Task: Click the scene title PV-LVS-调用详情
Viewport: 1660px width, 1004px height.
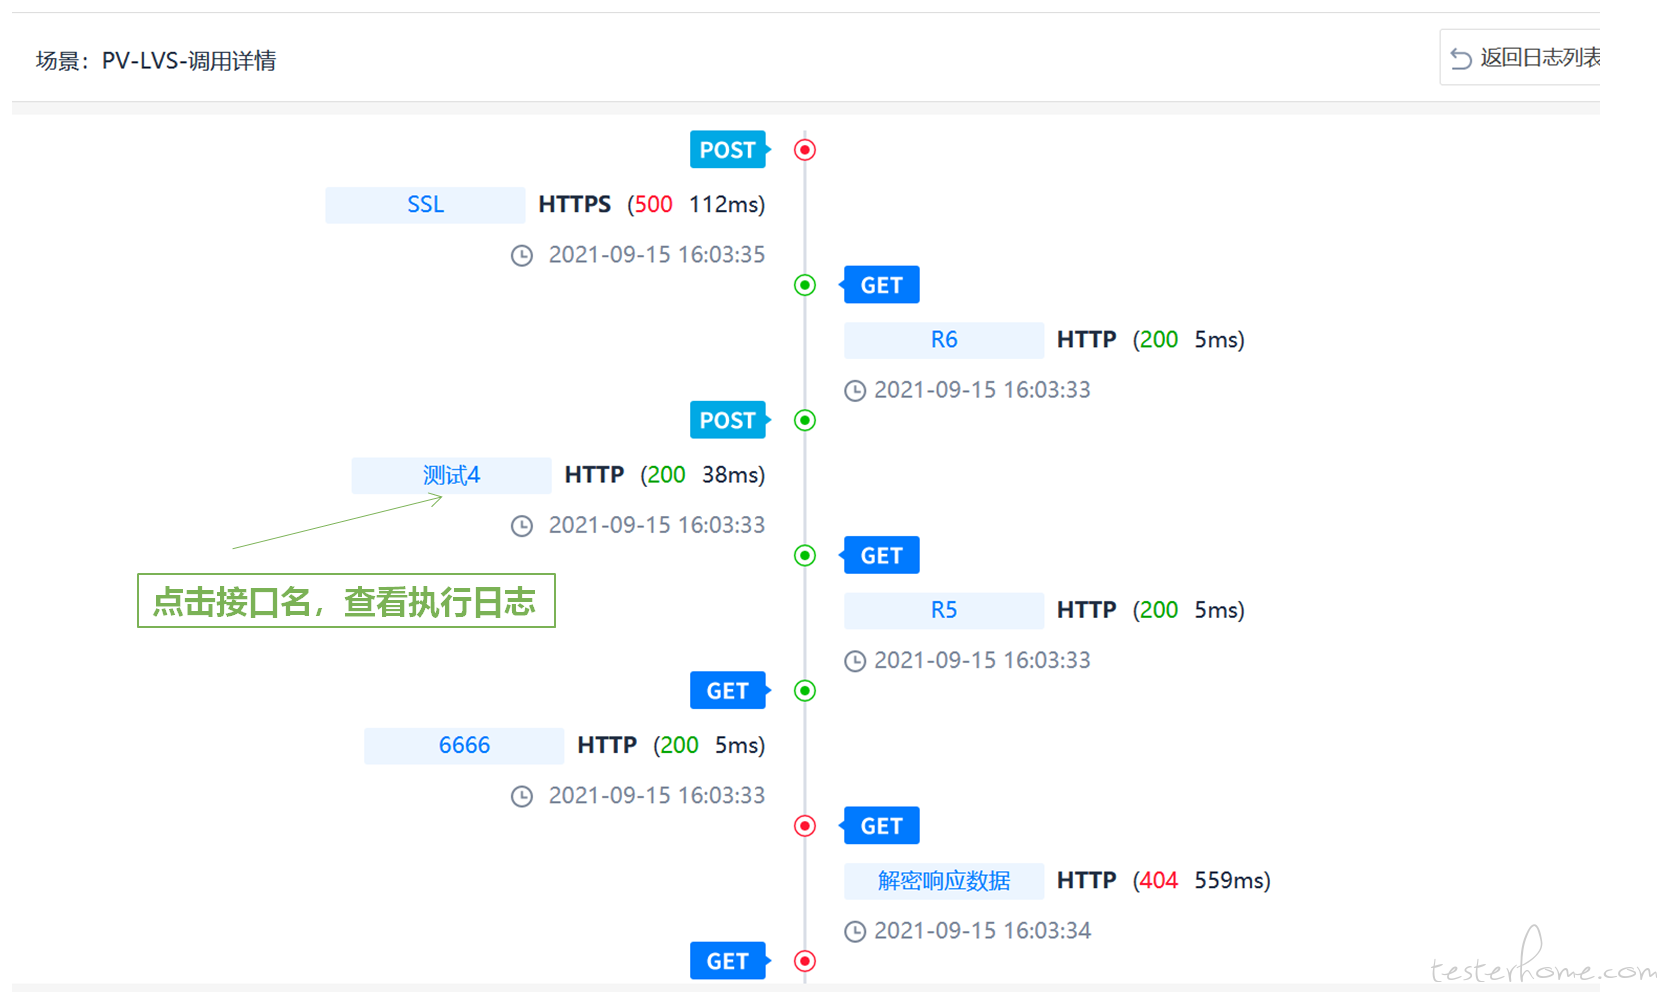Action: point(189,61)
